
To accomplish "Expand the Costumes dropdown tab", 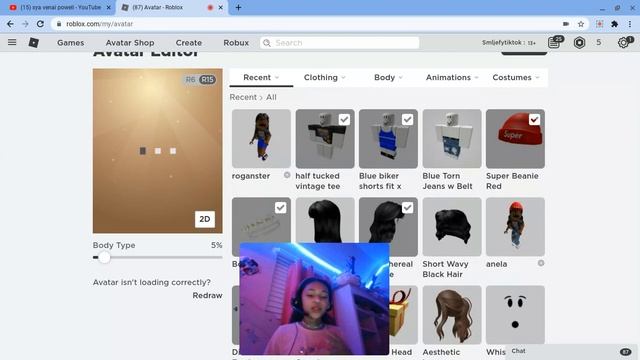I will [x=516, y=77].
